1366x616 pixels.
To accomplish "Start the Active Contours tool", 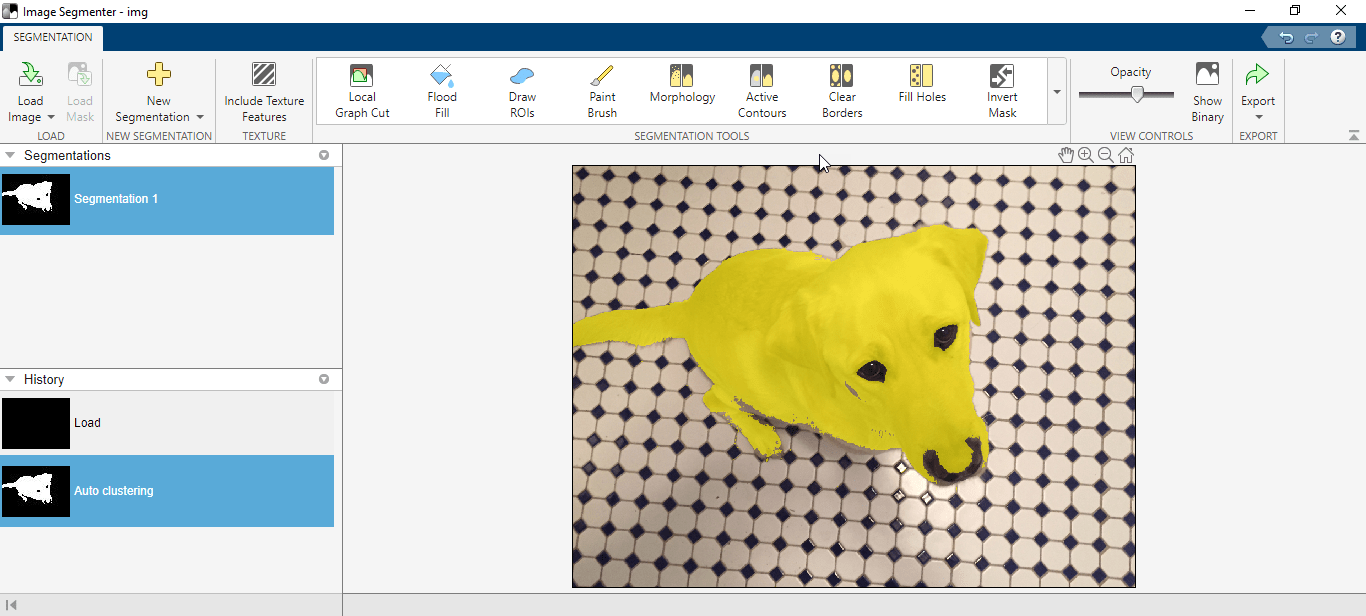I will [762, 90].
